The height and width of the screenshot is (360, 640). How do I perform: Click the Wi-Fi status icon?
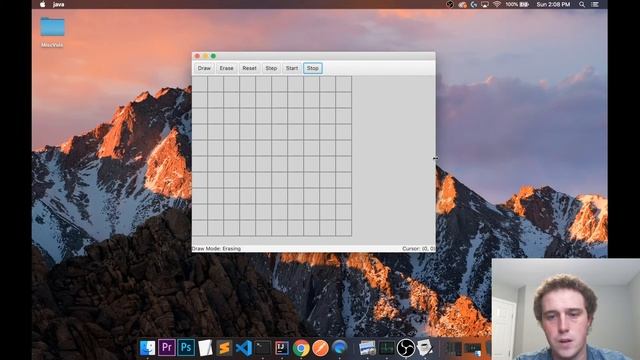[496, 4]
